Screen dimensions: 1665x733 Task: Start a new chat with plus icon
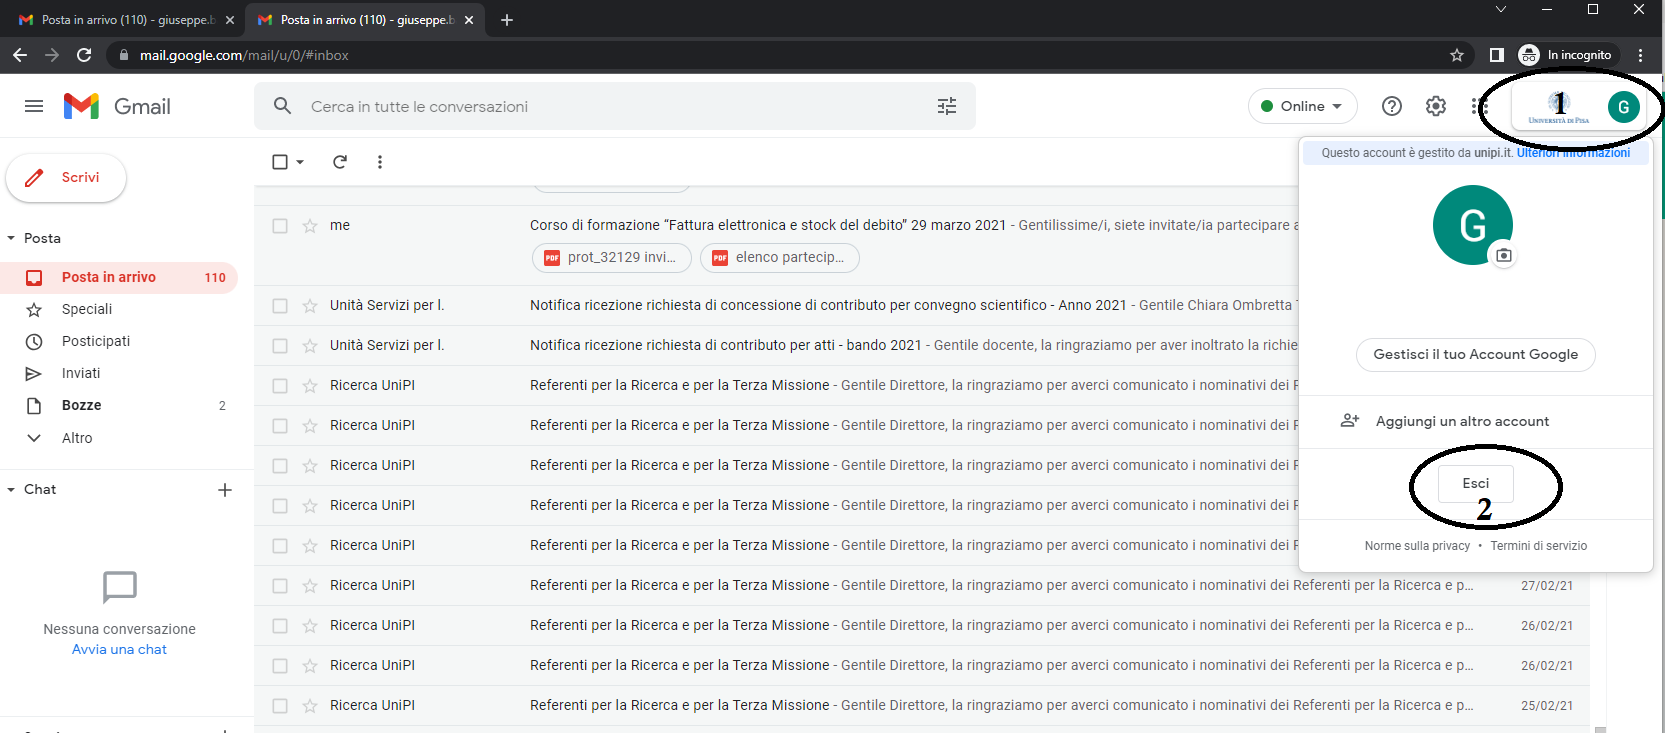[225, 490]
